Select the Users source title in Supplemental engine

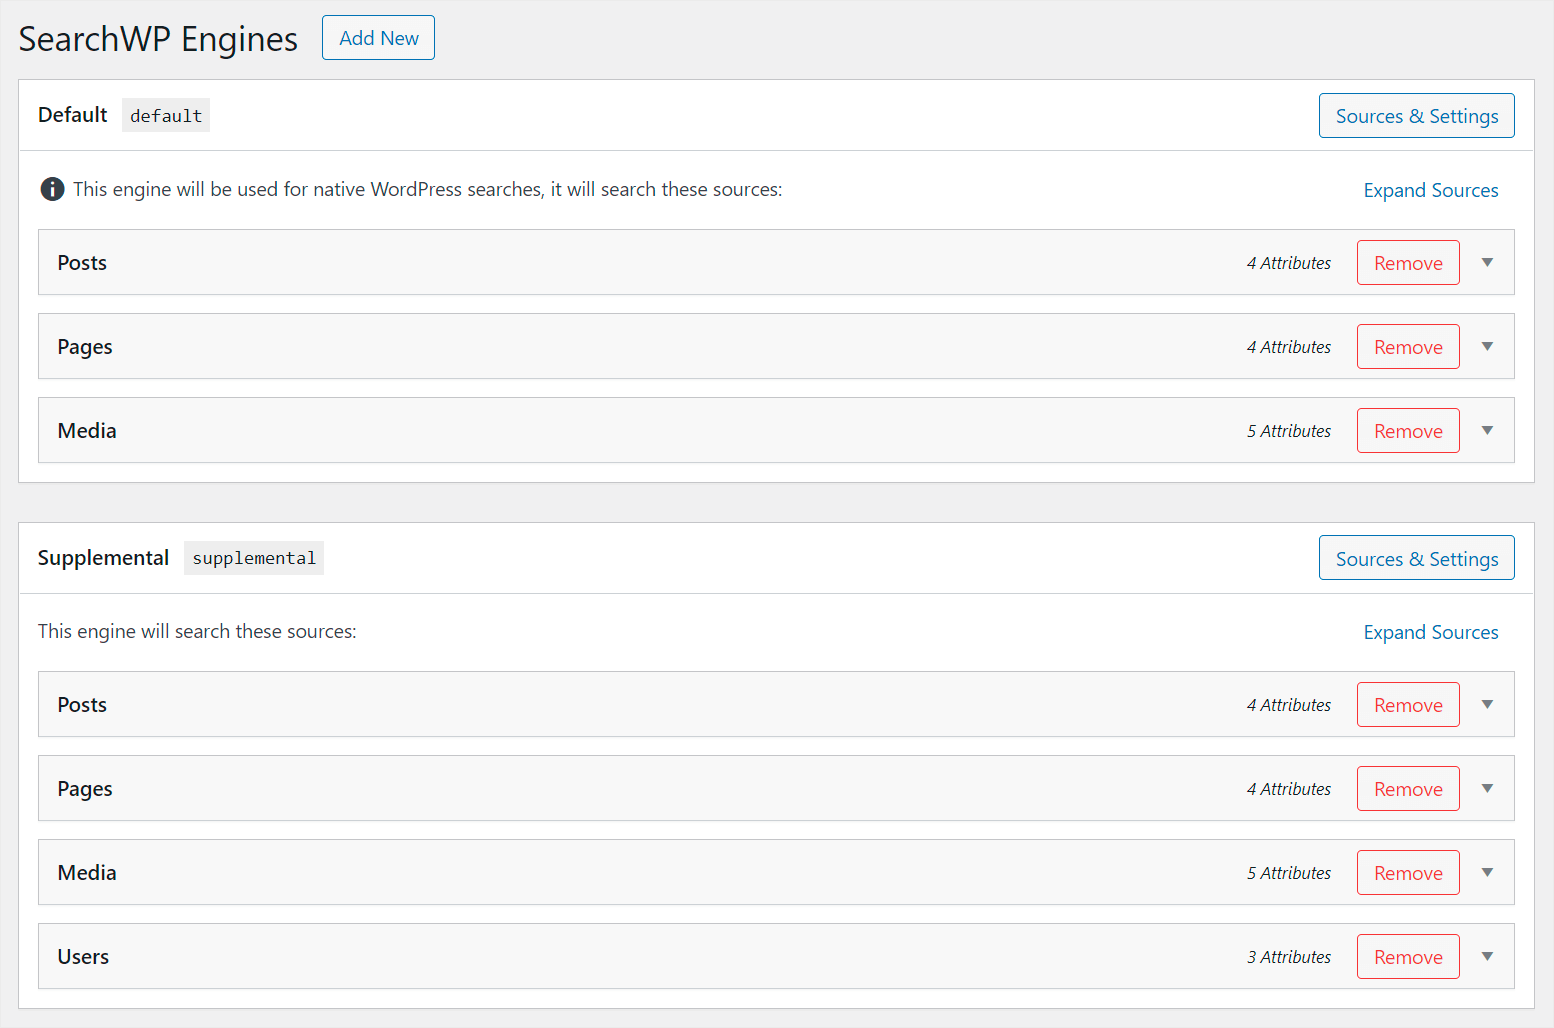tap(83, 957)
